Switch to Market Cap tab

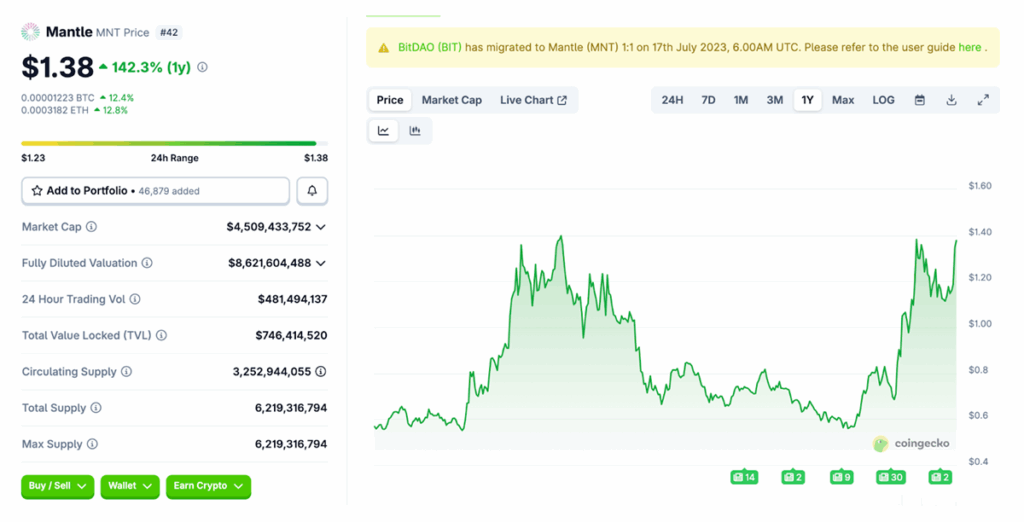[x=451, y=100]
